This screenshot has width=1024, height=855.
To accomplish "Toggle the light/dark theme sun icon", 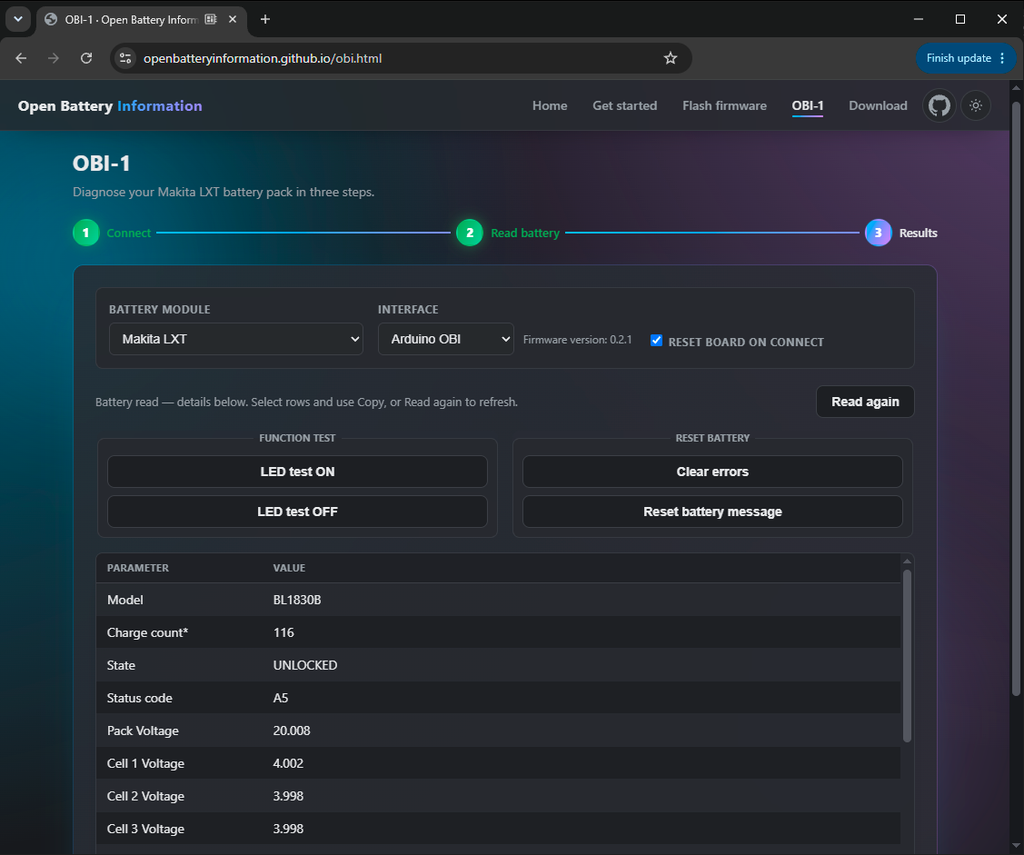I will click(x=976, y=106).
